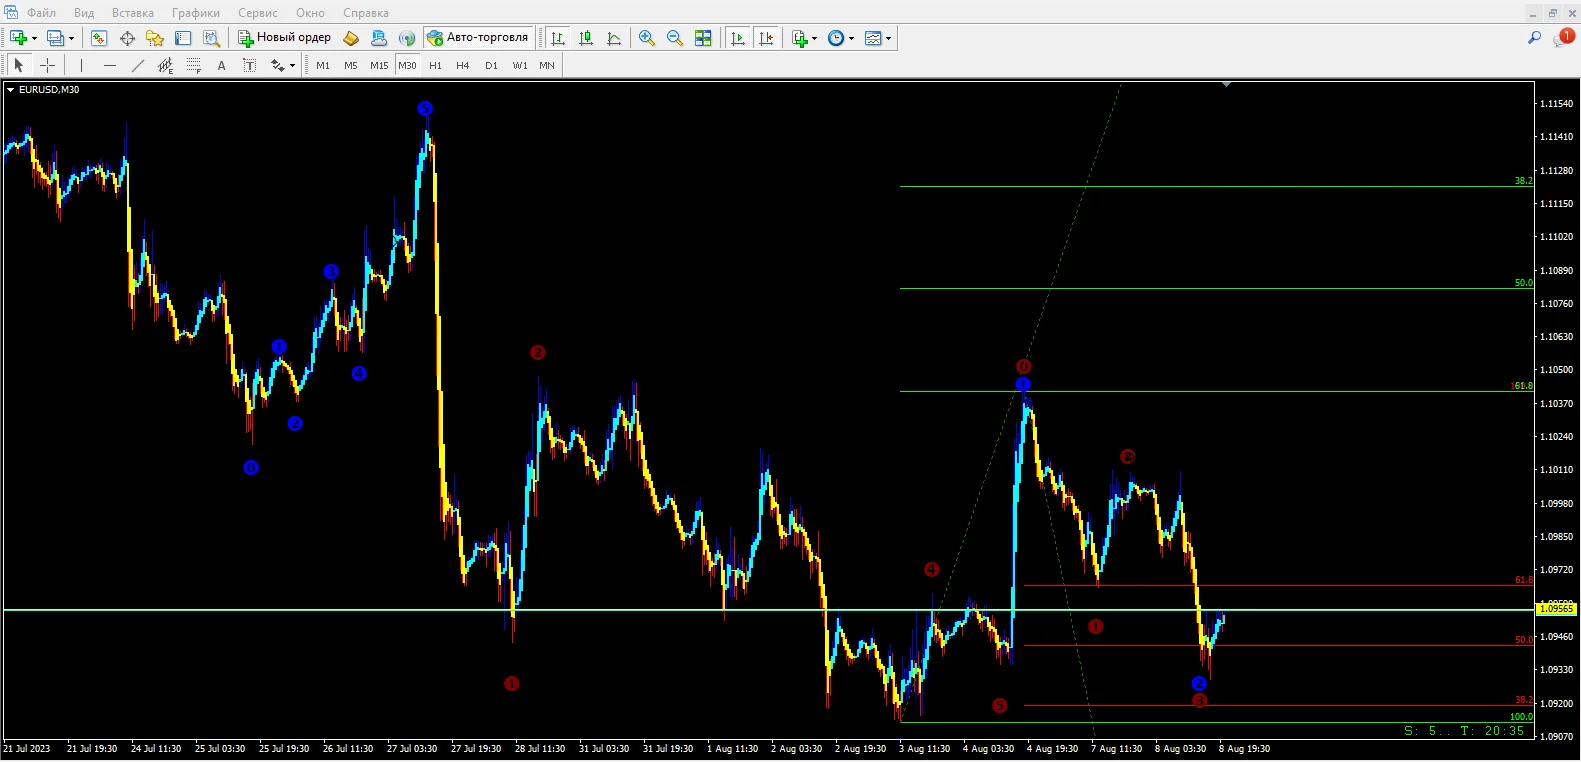
Task: Switch to line chart display
Action: click(x=615, y=38)
